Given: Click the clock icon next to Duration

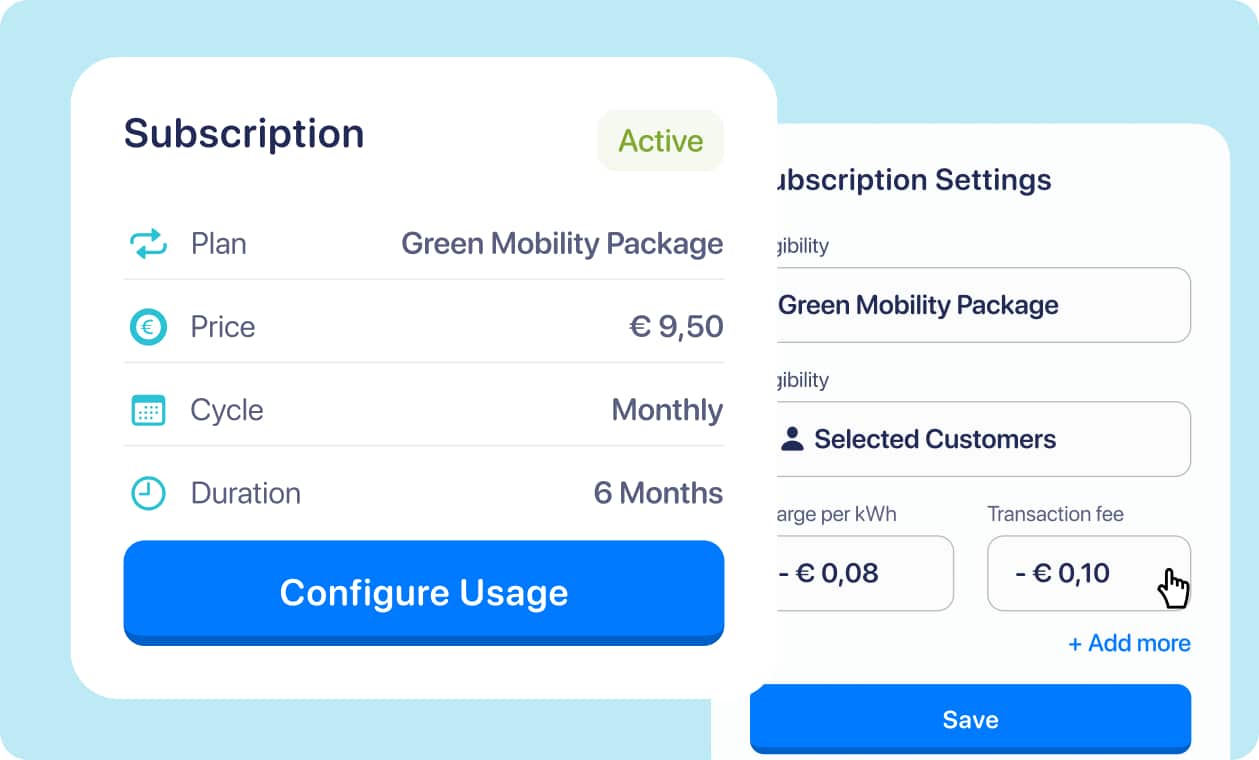Looking at the screenshot, I should tap(147, 493).
